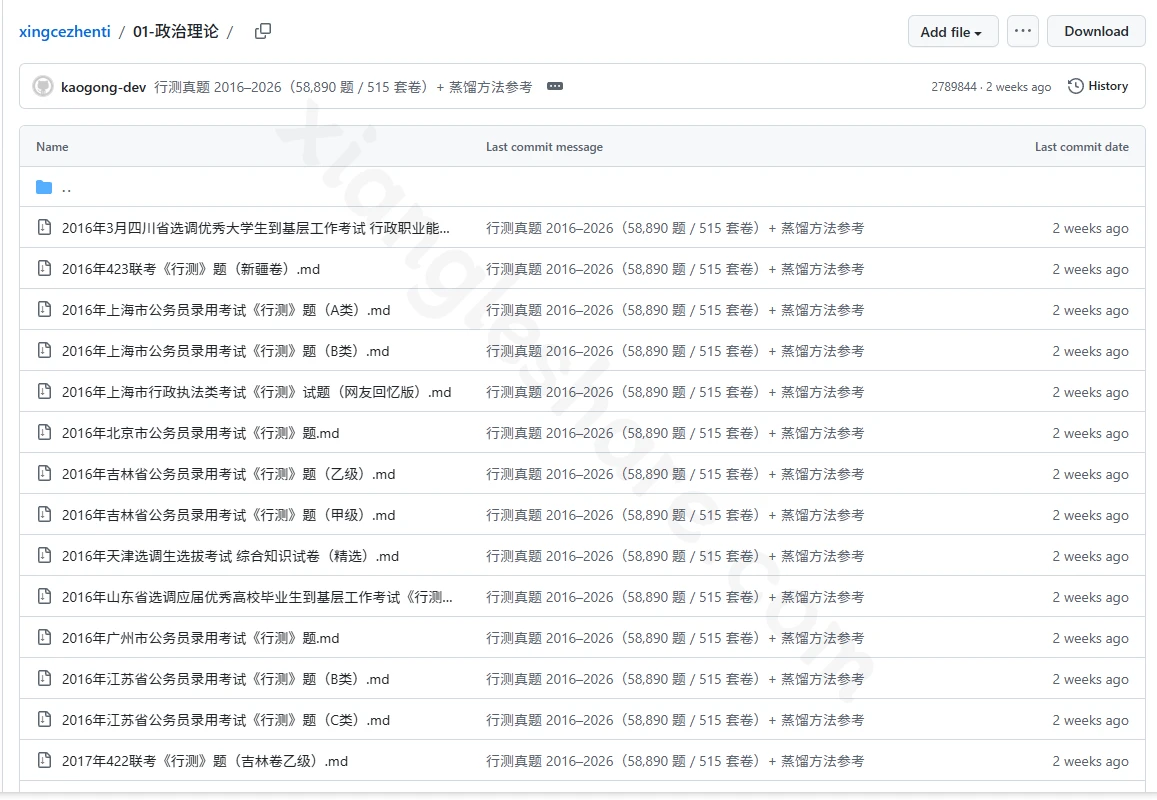This screenshot has width=1157, height=800.
Task: Open 2016年山东省选调应届优秀高校毕业生 file
Action: tap(257, 597)
